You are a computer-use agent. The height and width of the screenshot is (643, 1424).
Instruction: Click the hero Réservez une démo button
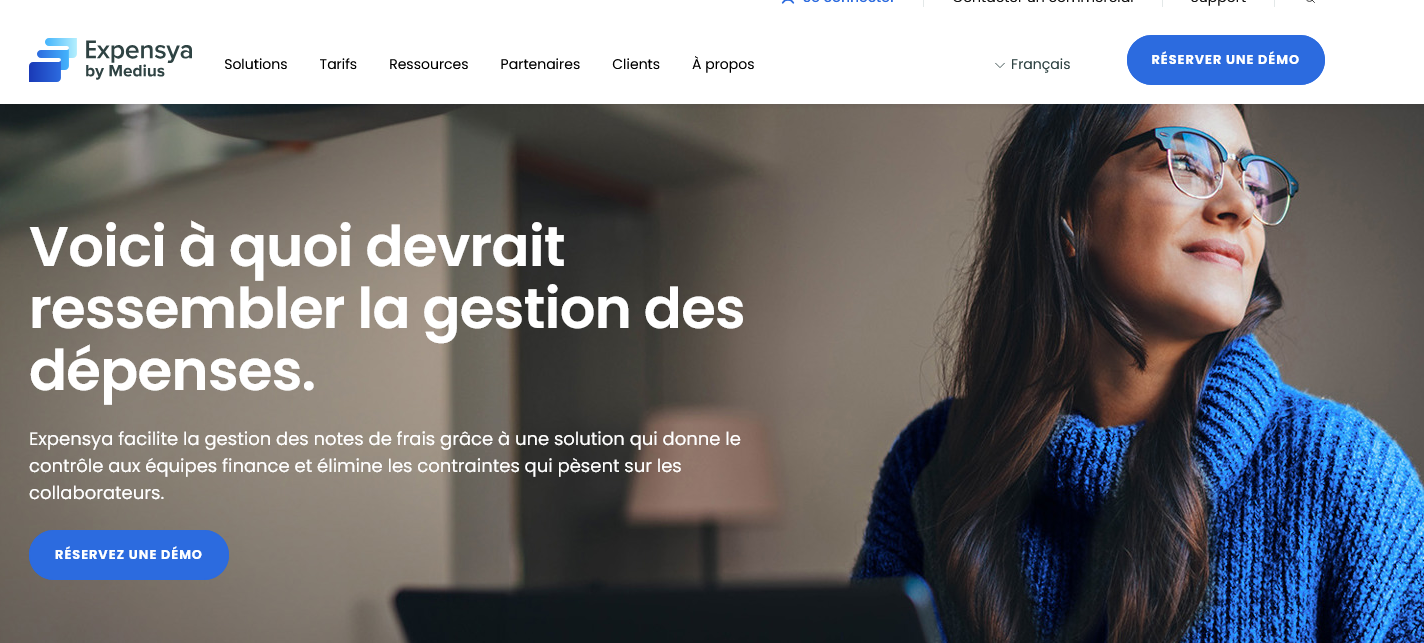pyautogui.click(x=129, y=554)
